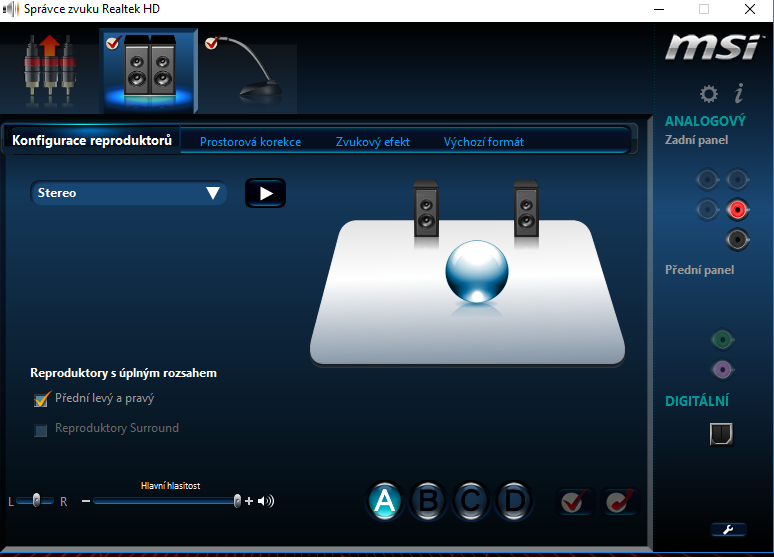Select the Speakers device icon
This screenshot has height=560, width=774.
click(x=149, y=71)
